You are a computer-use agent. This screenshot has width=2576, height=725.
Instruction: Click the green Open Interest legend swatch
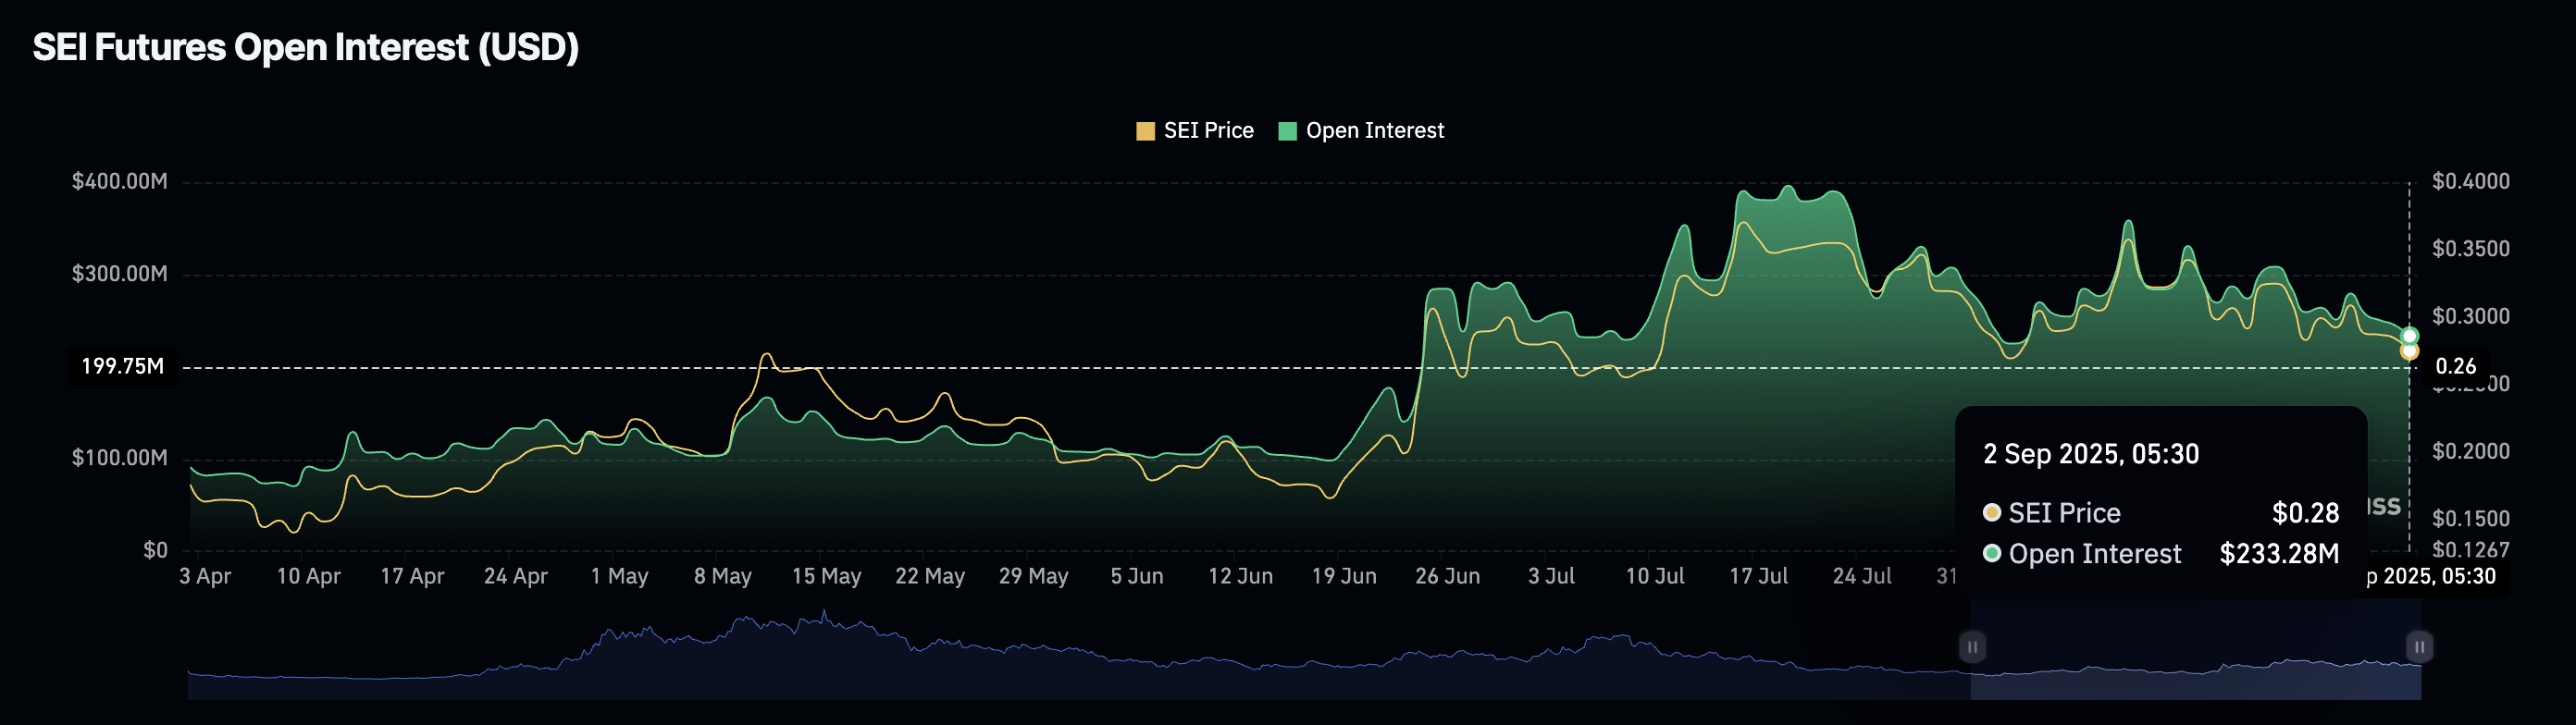coord(1287,131)
